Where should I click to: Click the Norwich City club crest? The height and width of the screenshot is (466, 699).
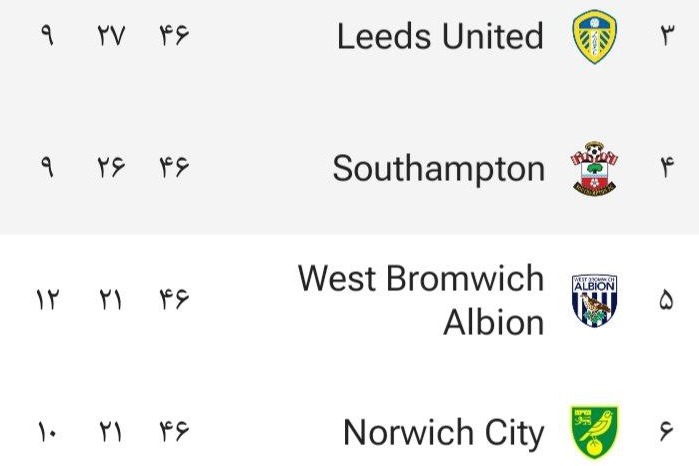[x=594, y=432]
